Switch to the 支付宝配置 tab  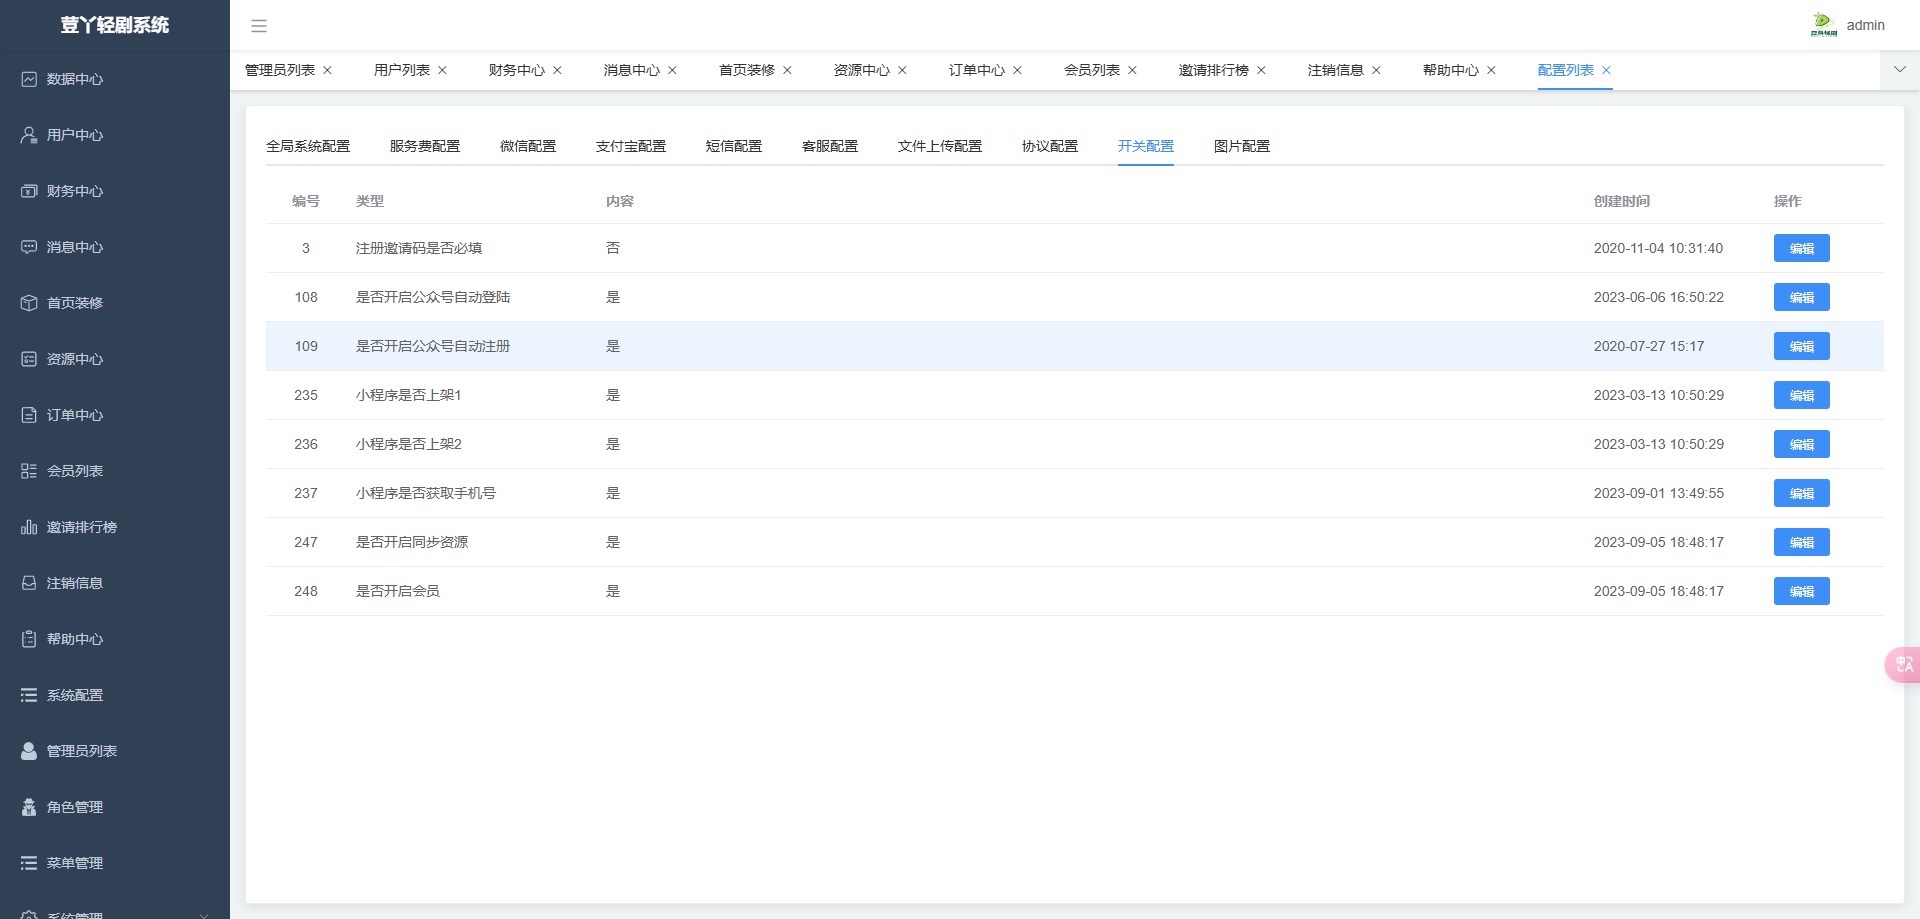630,146
